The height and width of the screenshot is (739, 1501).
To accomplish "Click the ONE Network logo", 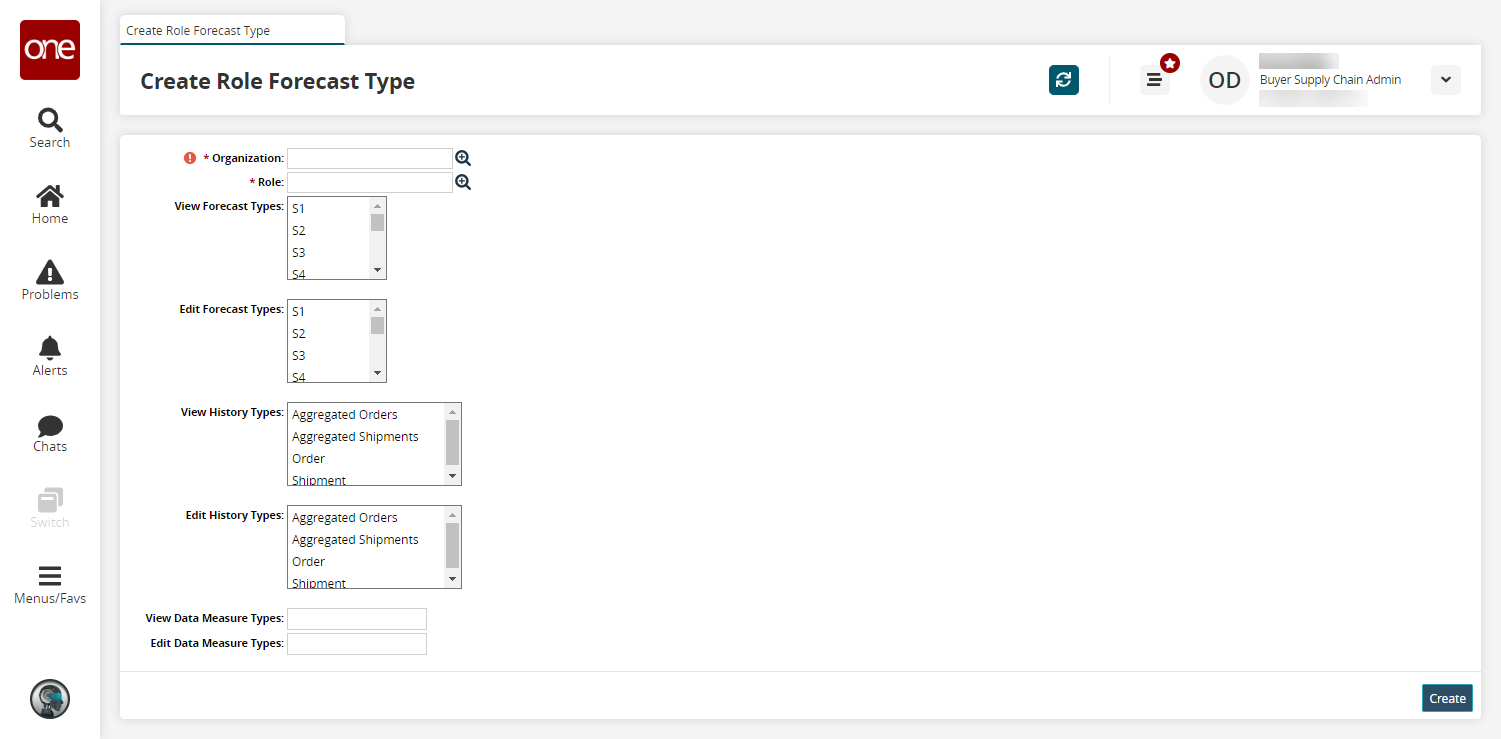I will pos(50,50).
